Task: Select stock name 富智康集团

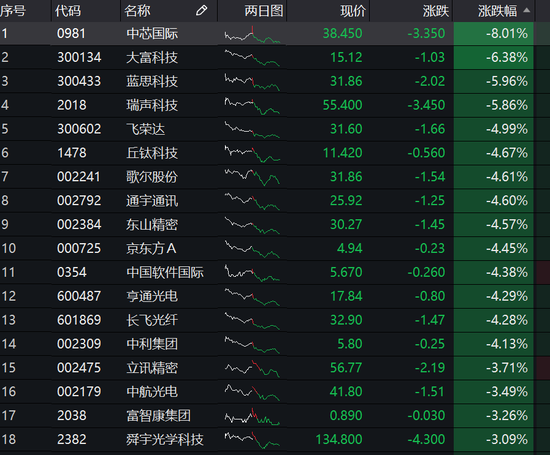Action: [159, 416]
